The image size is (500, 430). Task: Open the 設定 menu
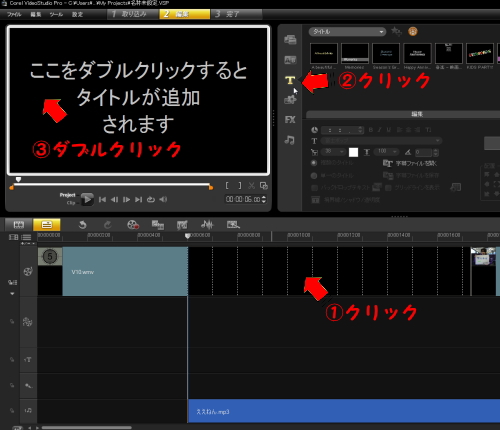coord(77,14)
